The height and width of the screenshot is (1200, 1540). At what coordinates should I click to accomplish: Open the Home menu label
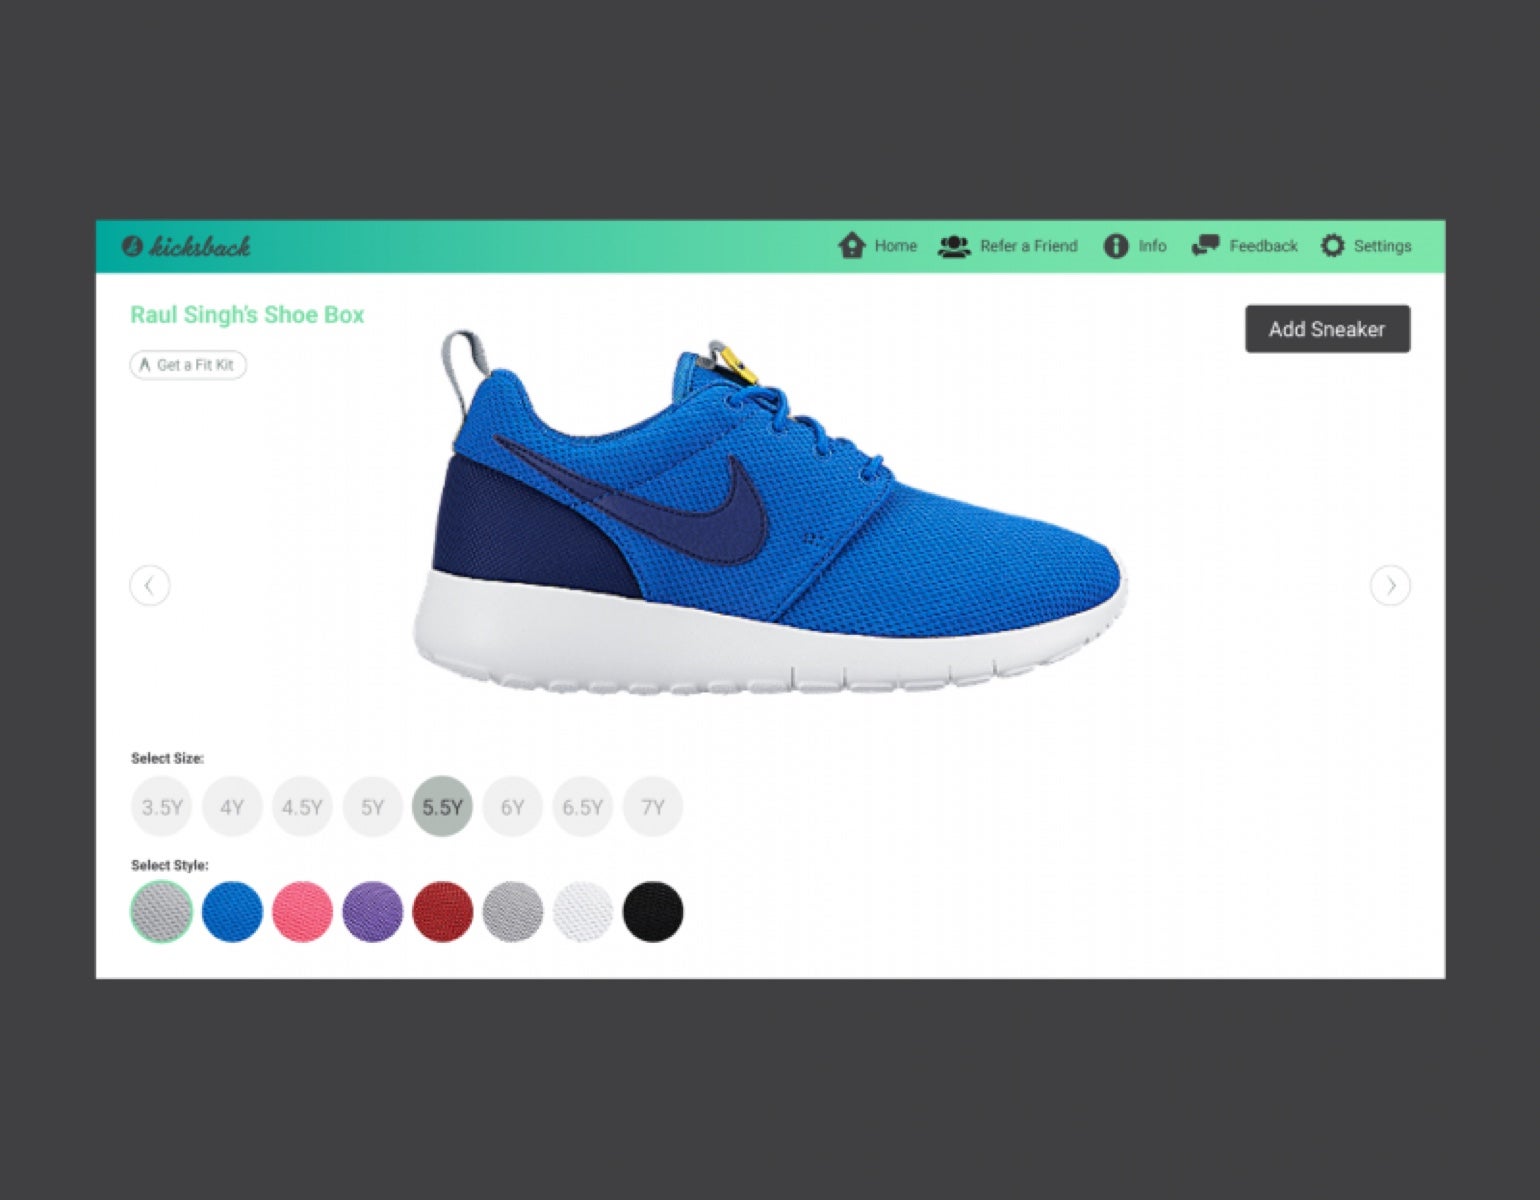896,246
